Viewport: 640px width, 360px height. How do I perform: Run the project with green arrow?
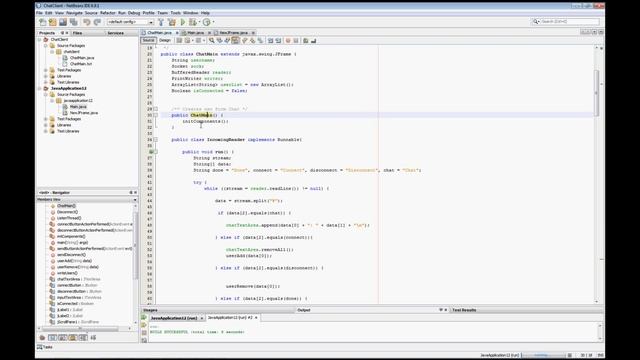pos(183,22)
